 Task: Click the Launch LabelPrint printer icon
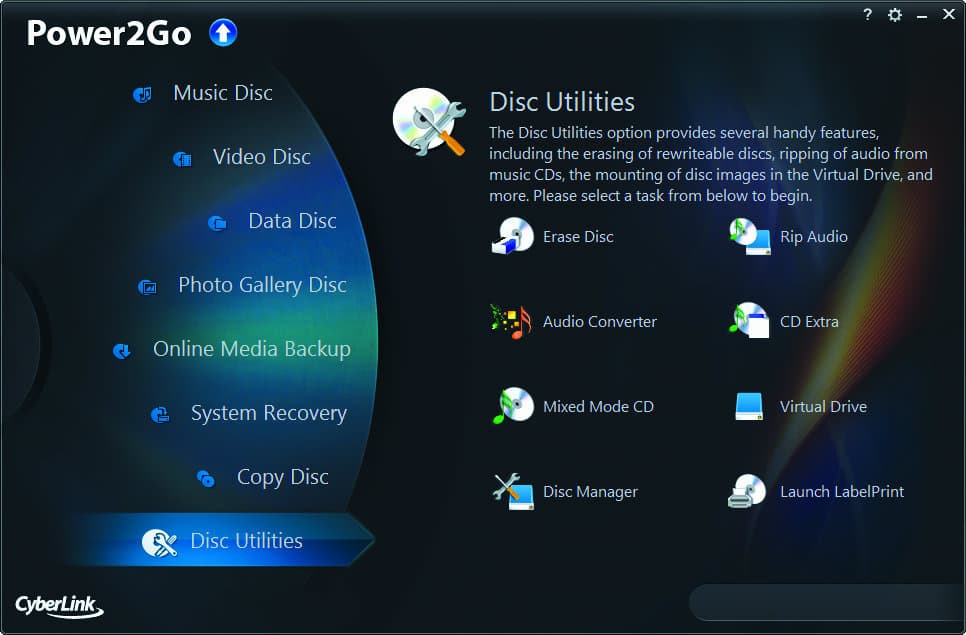pyautogui.click(x=748, y=492)
